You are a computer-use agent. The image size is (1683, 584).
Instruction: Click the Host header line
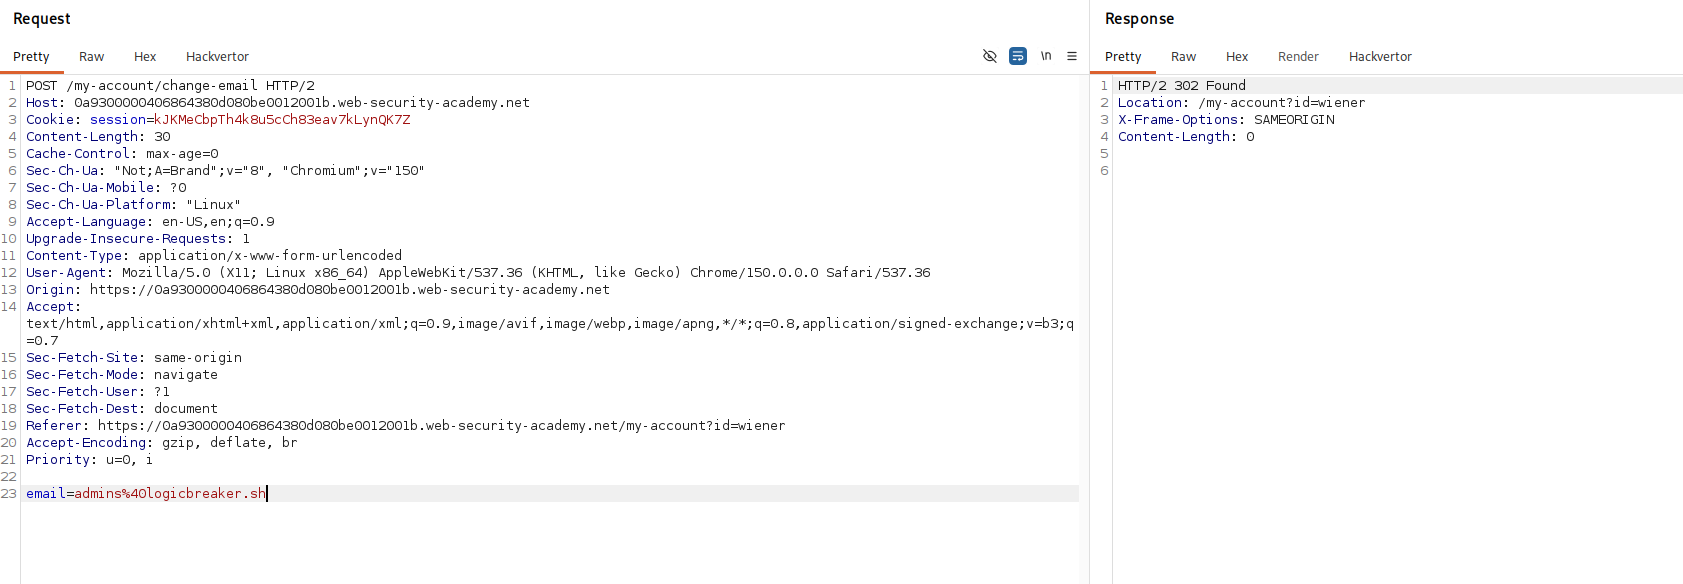(x=278, y=103)
